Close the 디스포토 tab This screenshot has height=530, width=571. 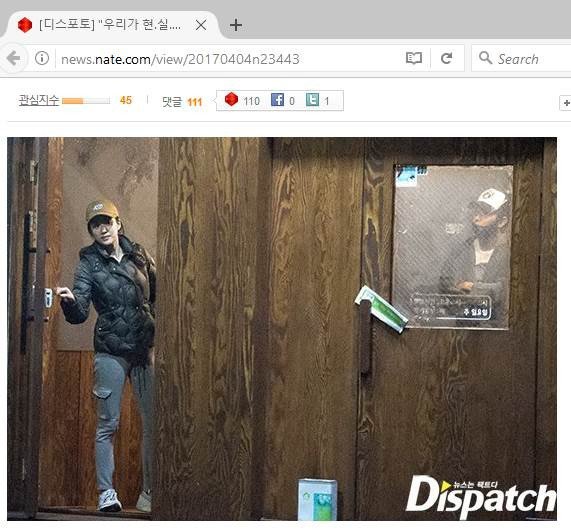pyautogui.click(x=201, y=25)
